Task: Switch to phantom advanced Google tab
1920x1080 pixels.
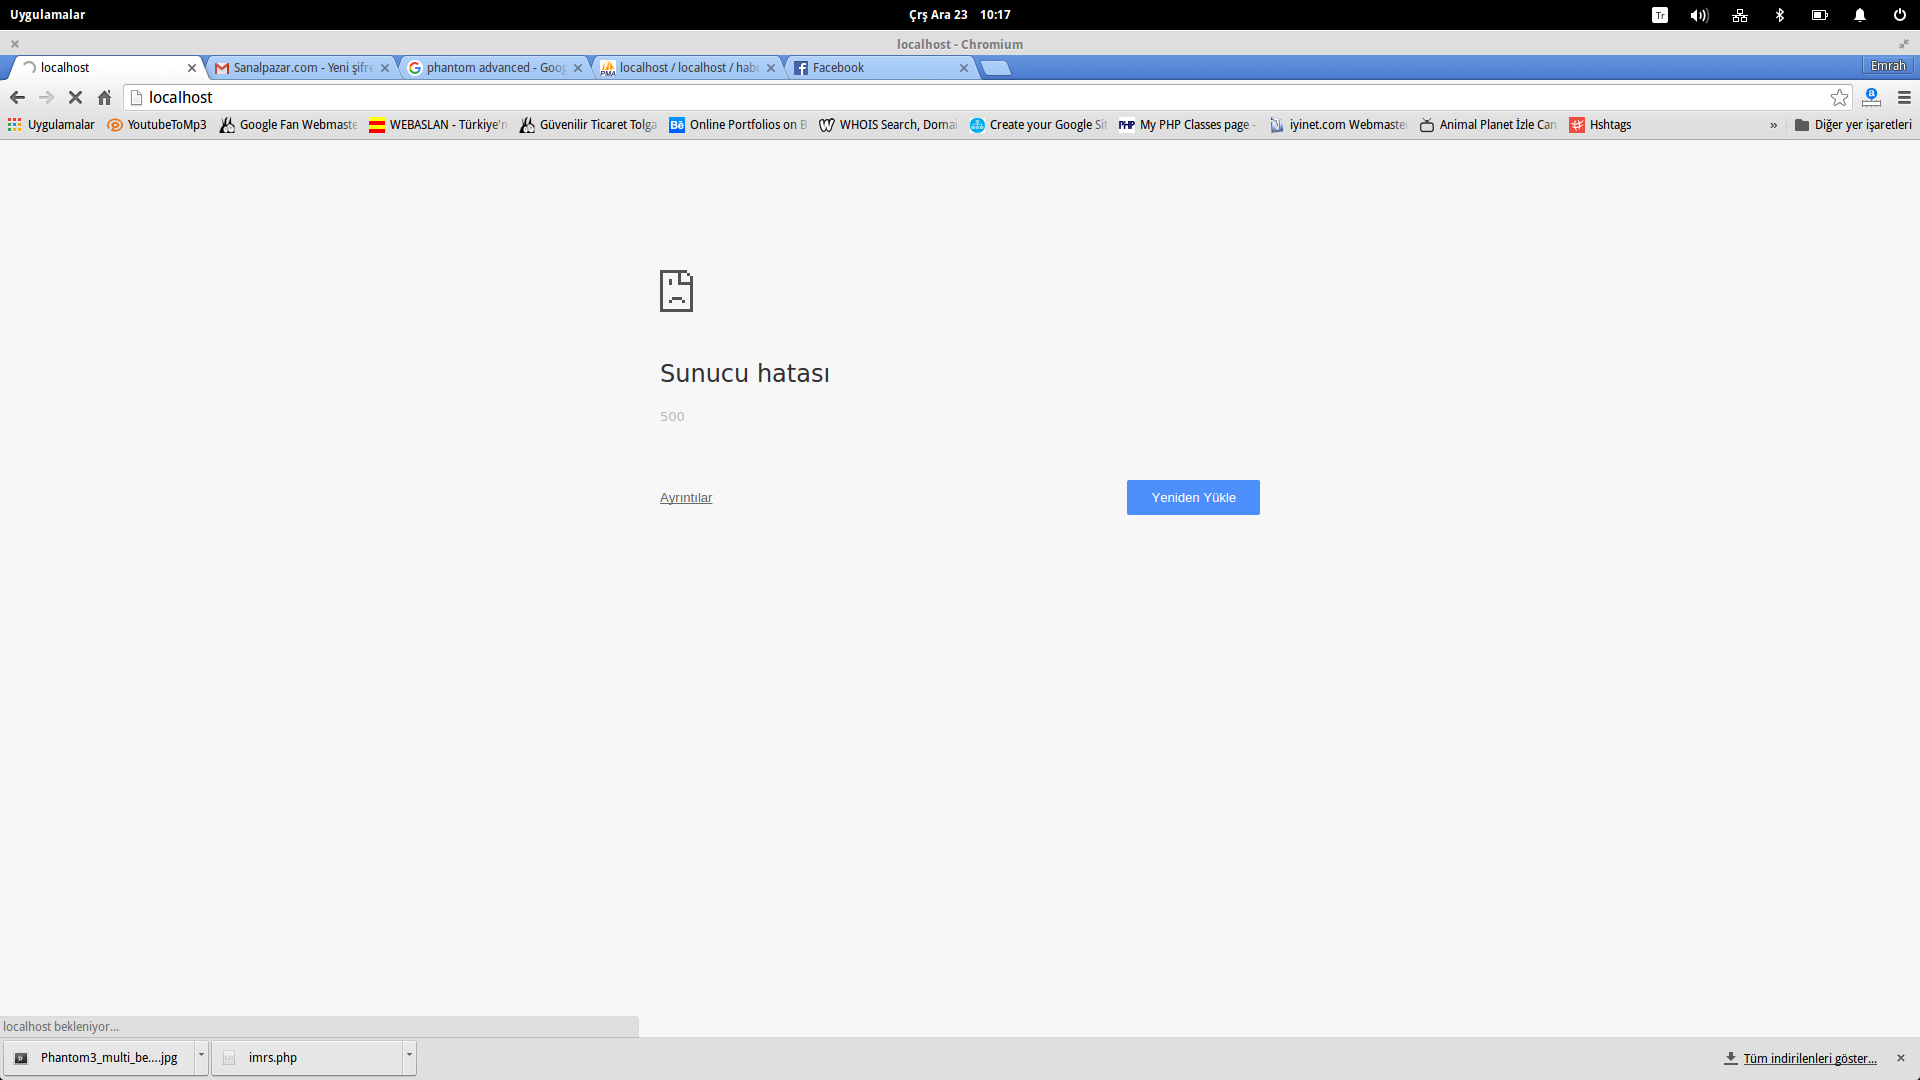Action: coord(490,67)
